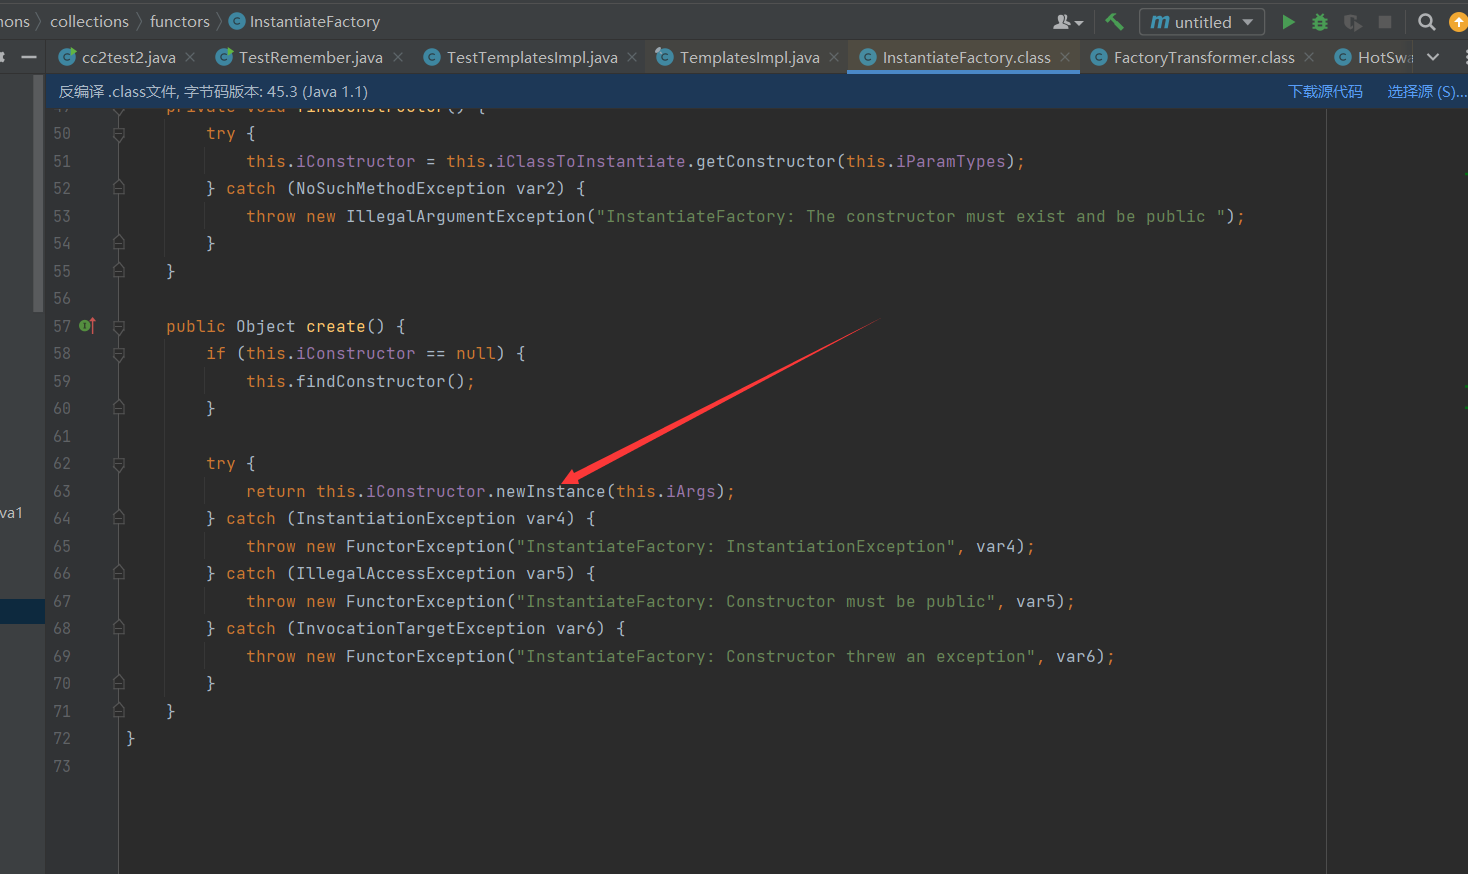Click the functors breadcrumb

point(180,21)
